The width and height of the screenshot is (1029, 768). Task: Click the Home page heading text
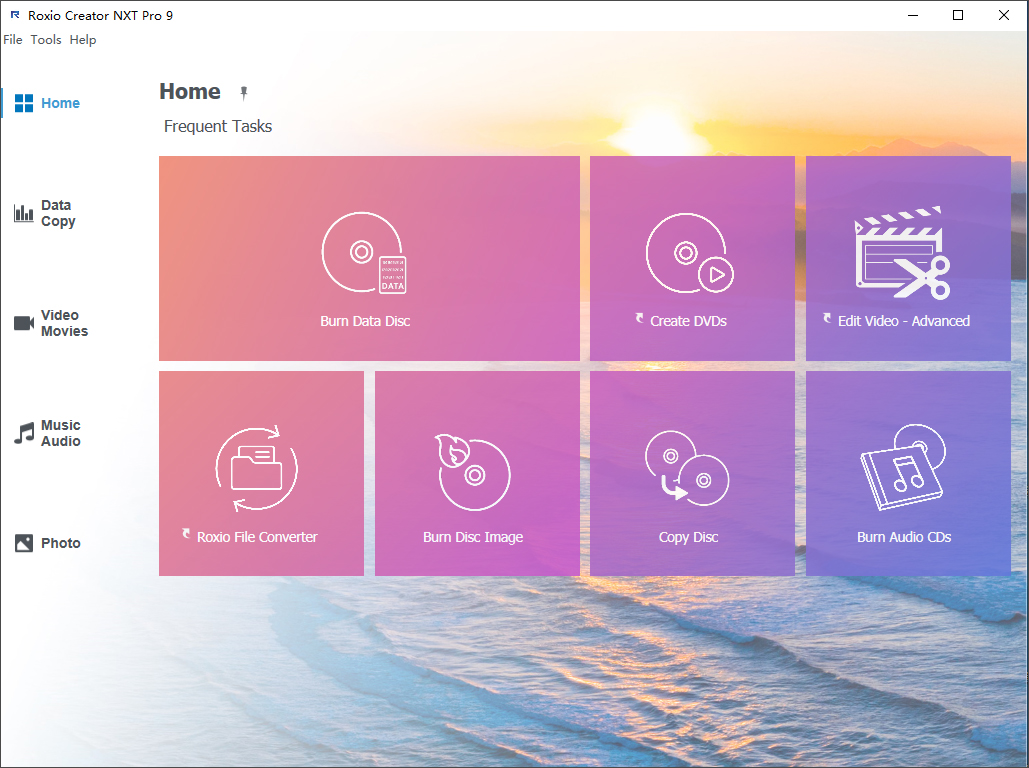[x=190, y=91]
